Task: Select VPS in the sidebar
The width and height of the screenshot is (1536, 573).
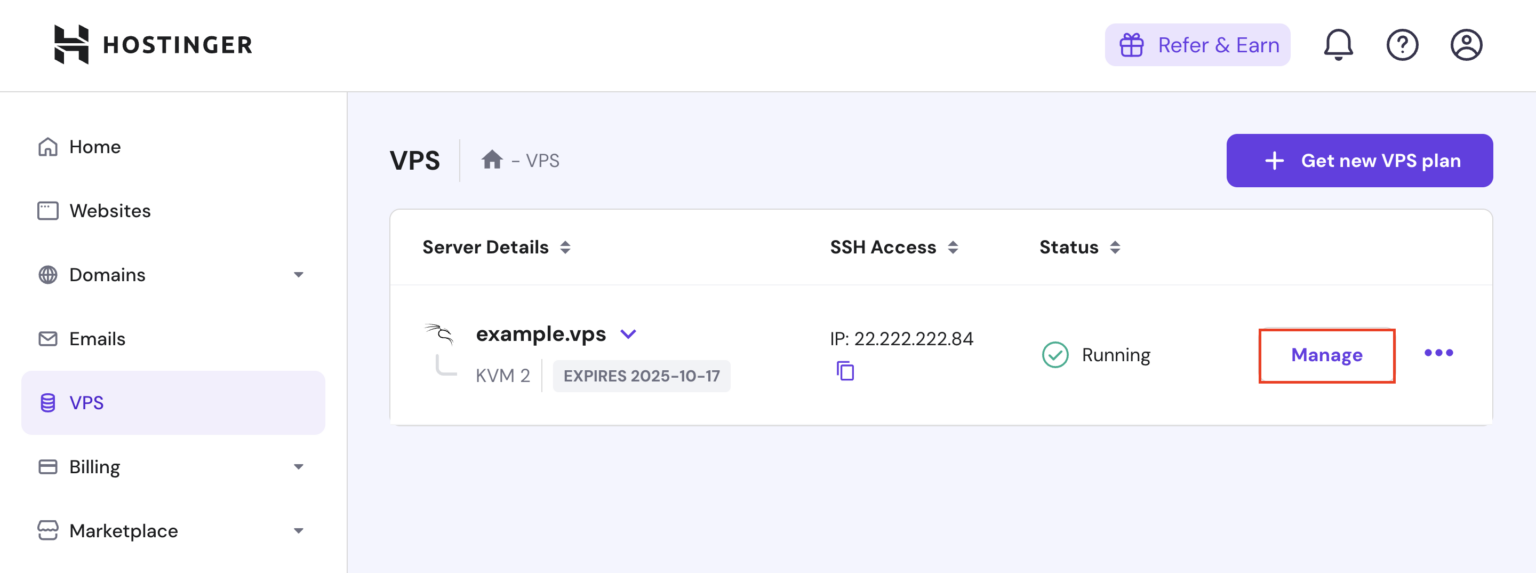Action: 86,403
